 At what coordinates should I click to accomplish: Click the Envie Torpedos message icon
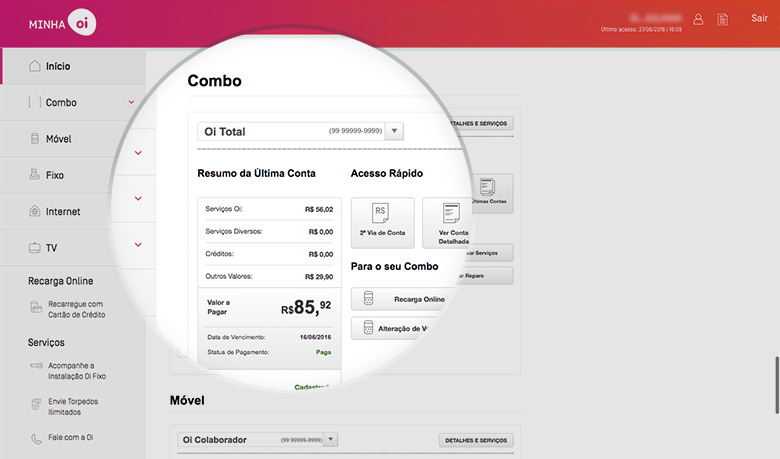(x=36, y=404)
